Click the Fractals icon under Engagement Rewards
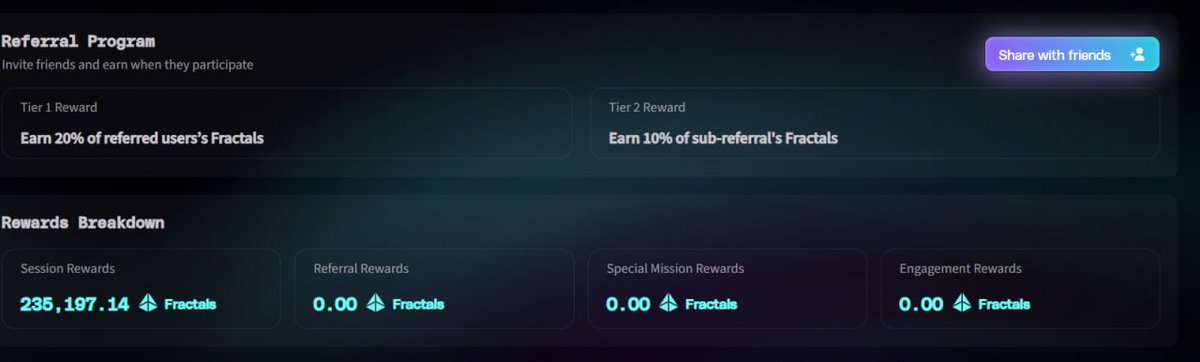This screenshot has height=362, width=1200. 962,303
